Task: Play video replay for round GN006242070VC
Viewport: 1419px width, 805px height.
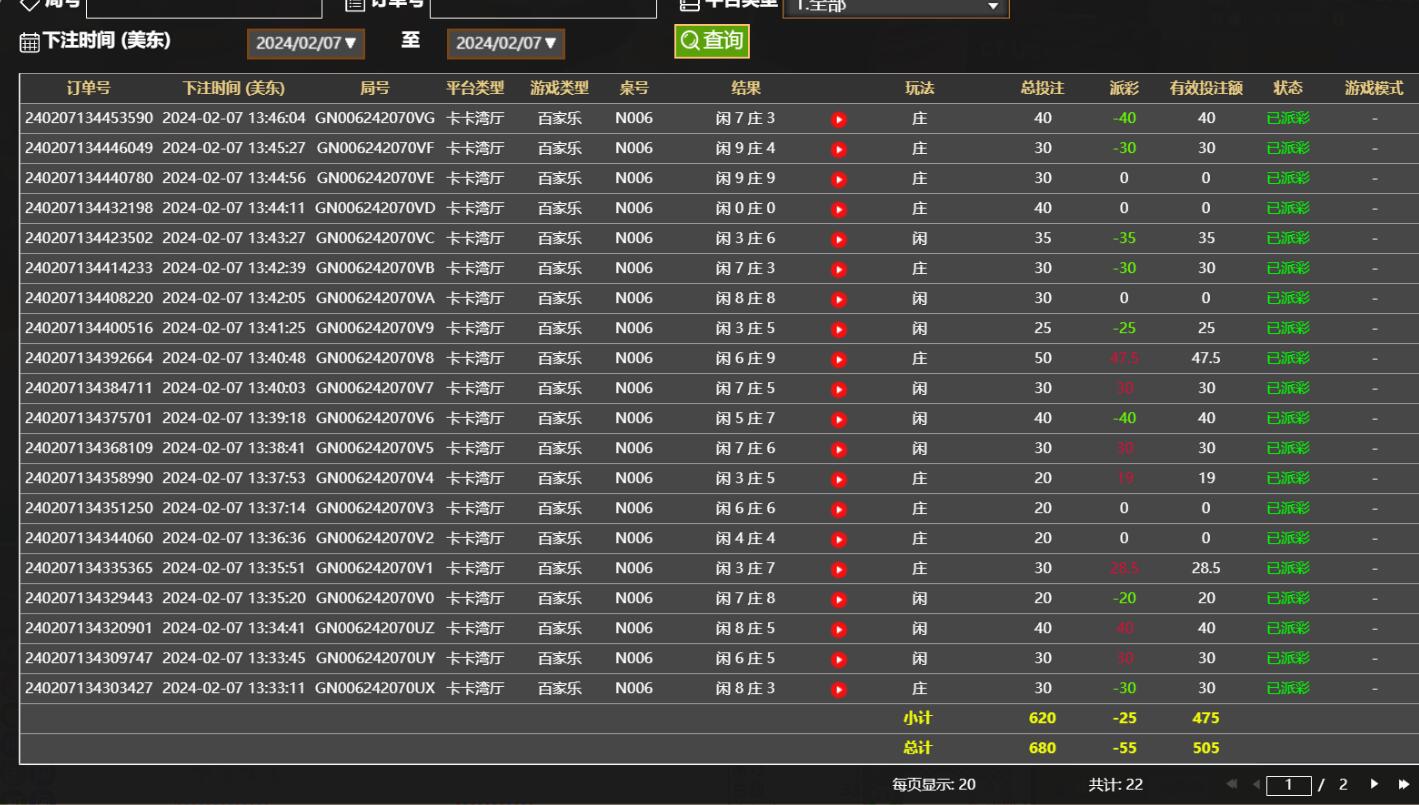Action: 839,239
